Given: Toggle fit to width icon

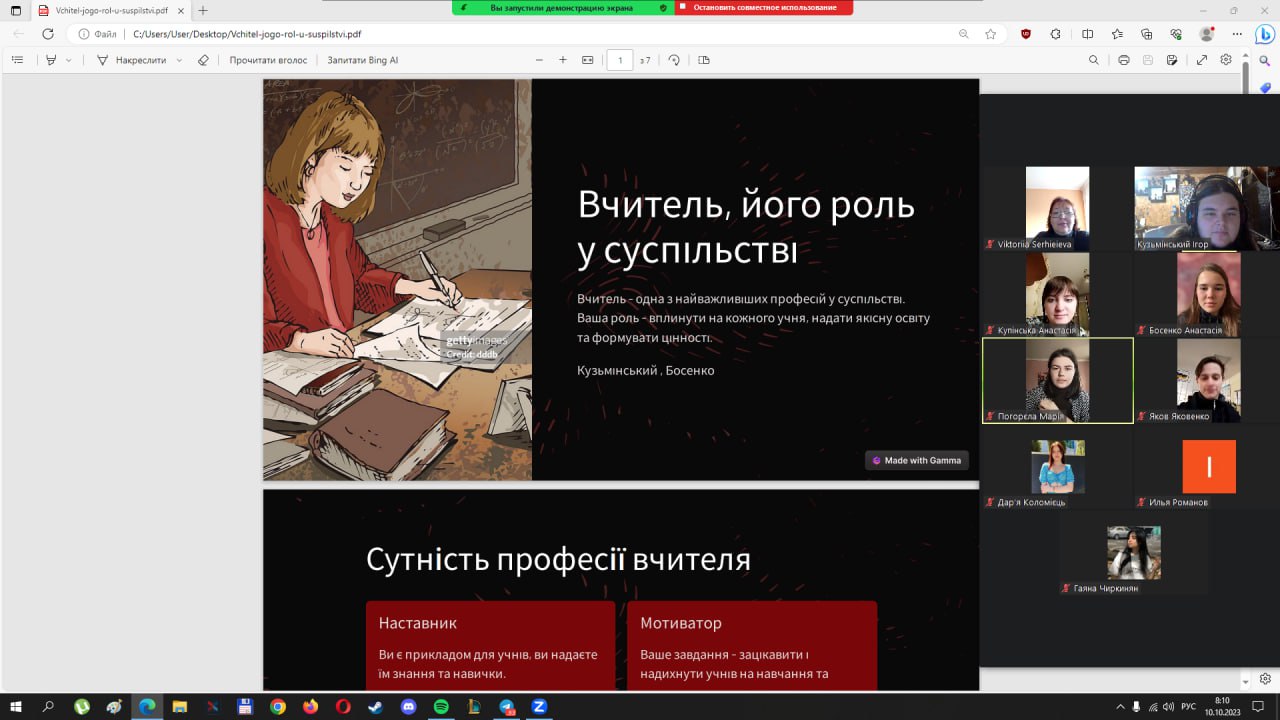Looking at the screenshot, I should (x=588, y=60).
